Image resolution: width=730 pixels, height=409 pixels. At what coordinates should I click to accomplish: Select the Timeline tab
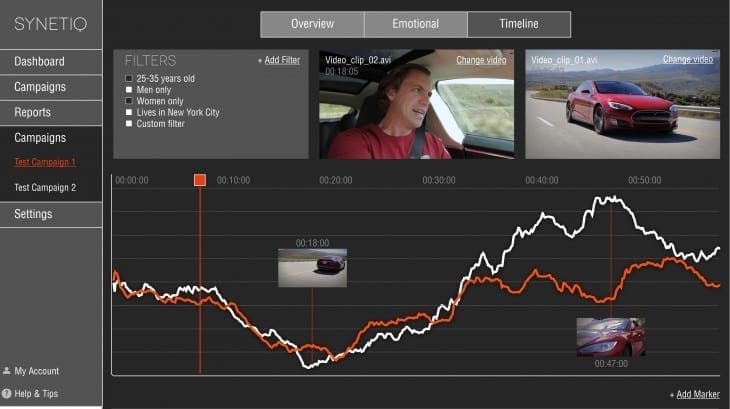point(519,24)
